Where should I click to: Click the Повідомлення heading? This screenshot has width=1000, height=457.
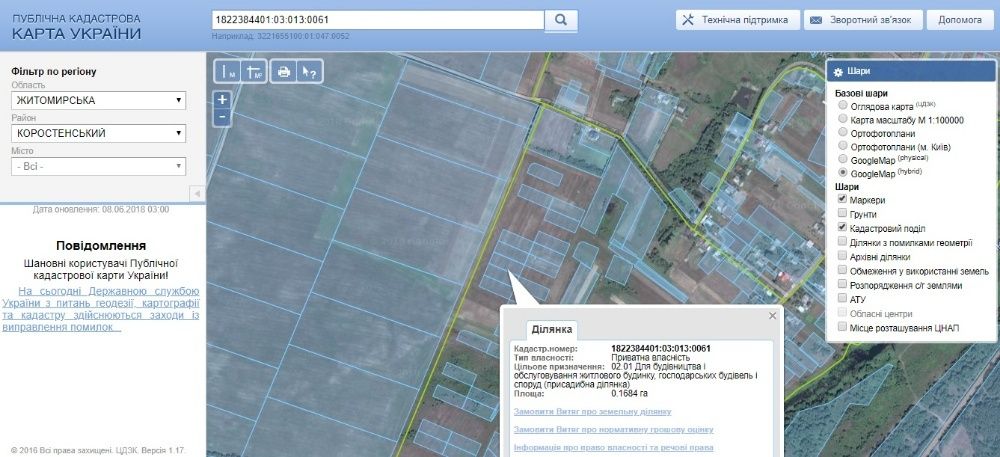coord(101,245)
